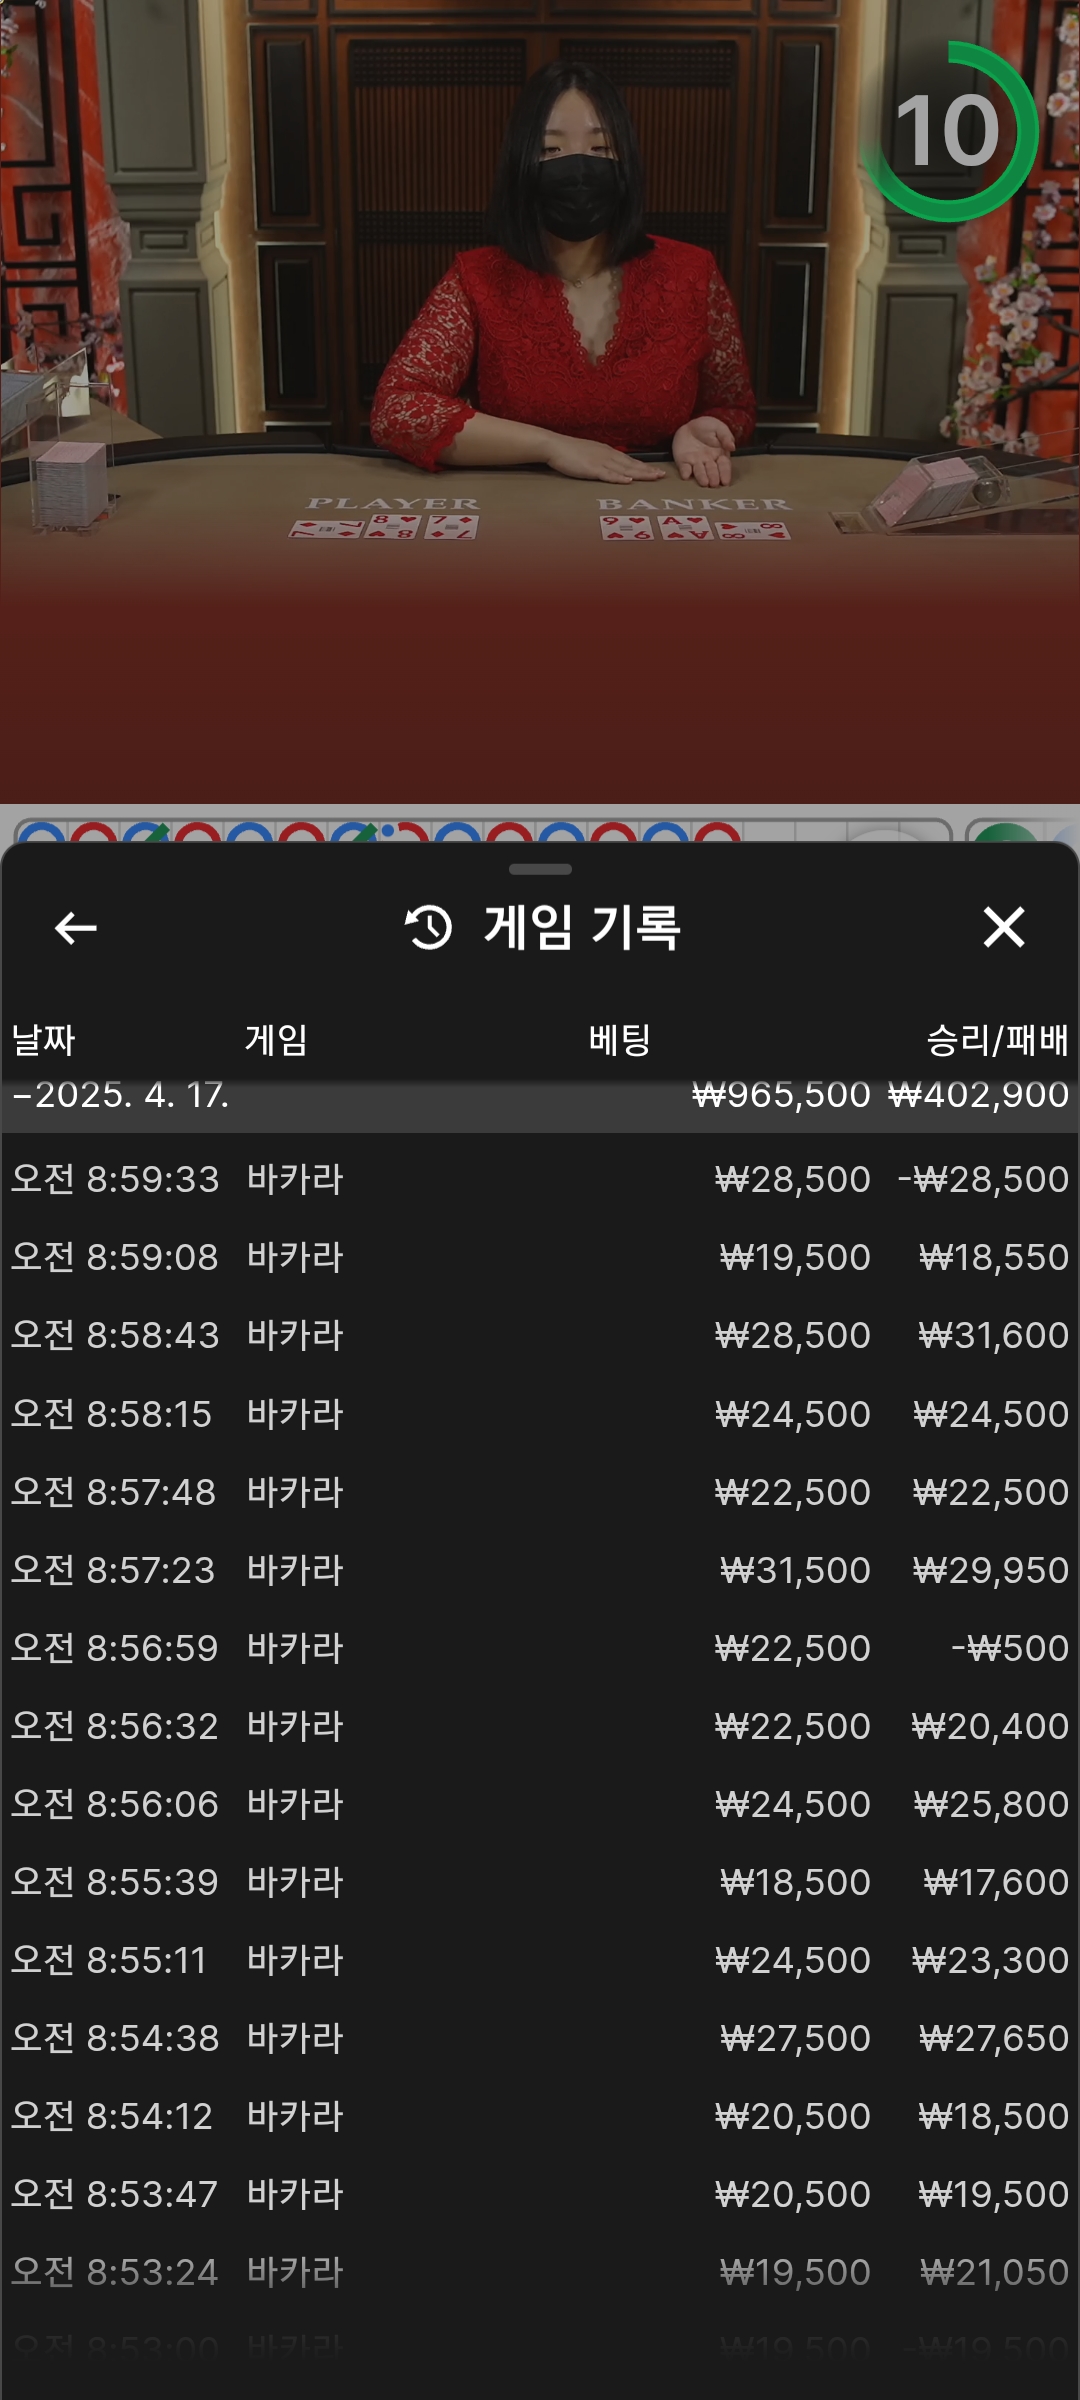
Task: Close the game history panel
Action: (x=1003, y=927)
